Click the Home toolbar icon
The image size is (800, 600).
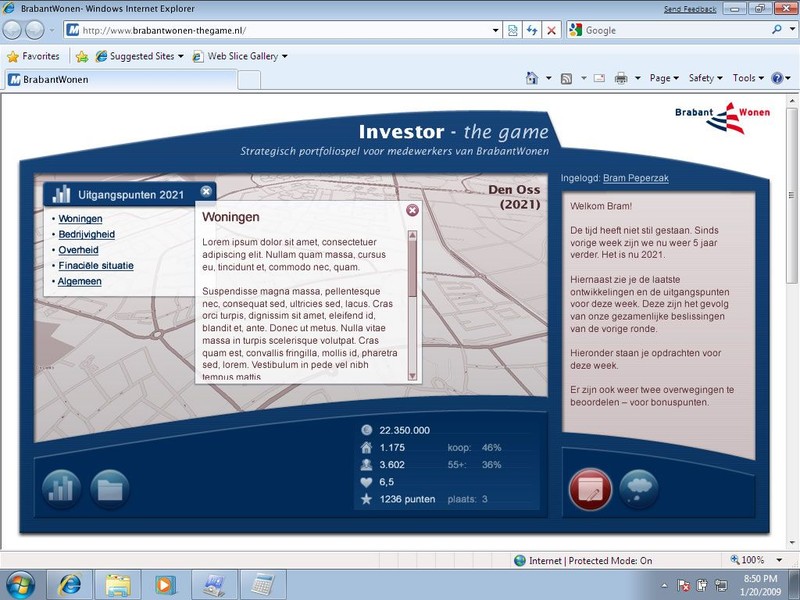tap(533, 78)
